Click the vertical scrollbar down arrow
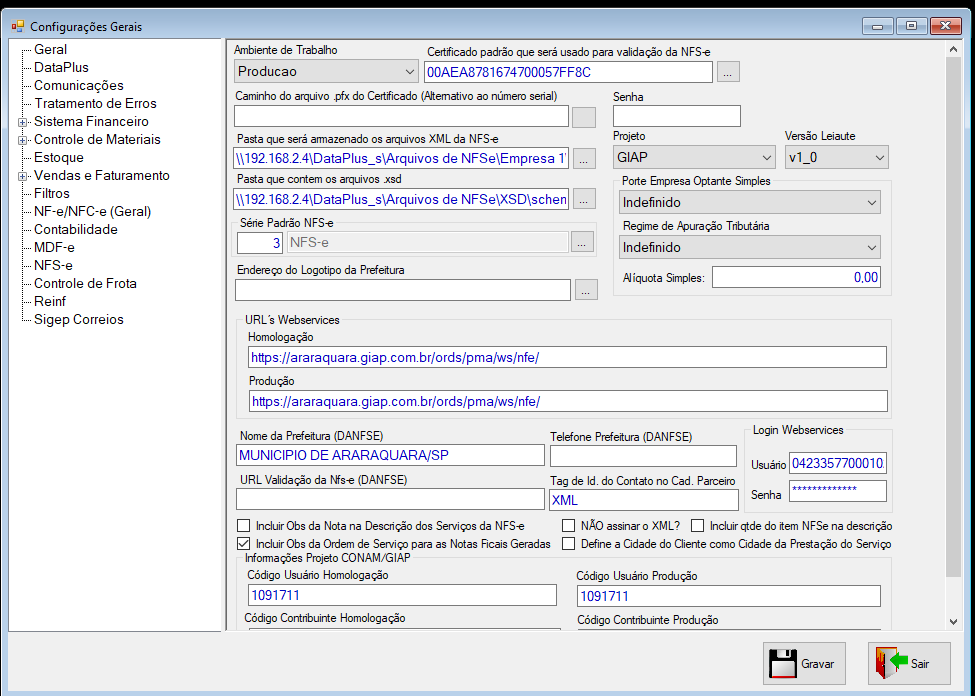 click(x=953, y=621)
